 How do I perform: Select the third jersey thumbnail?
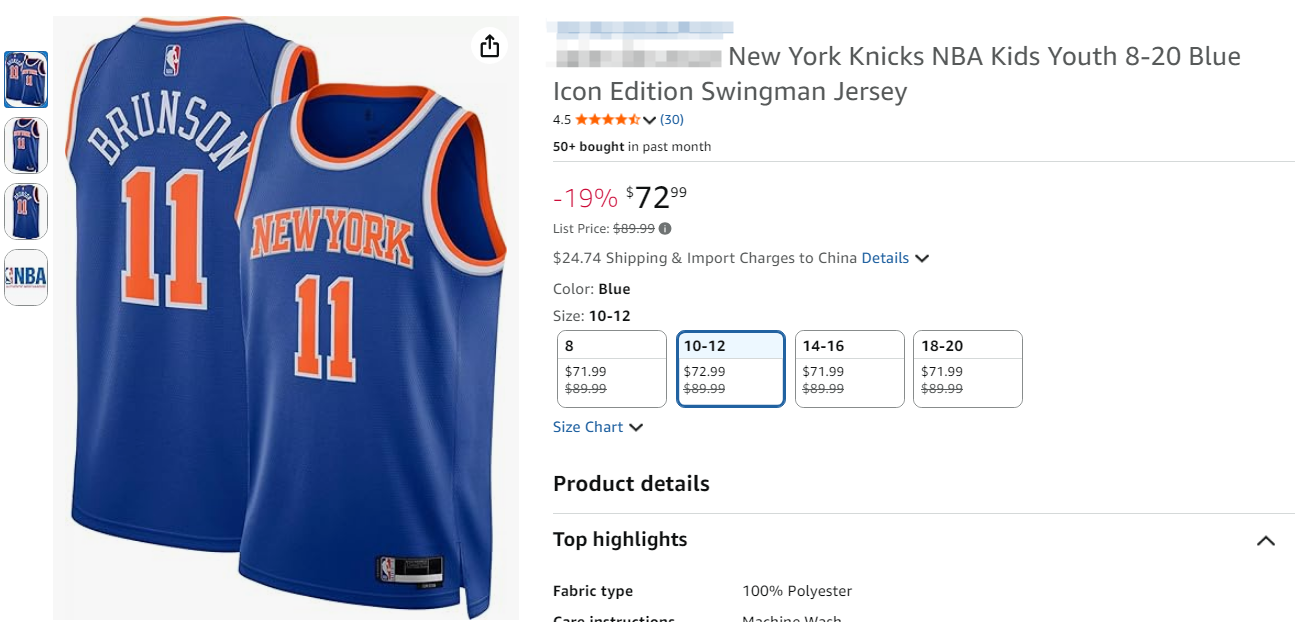26,211
